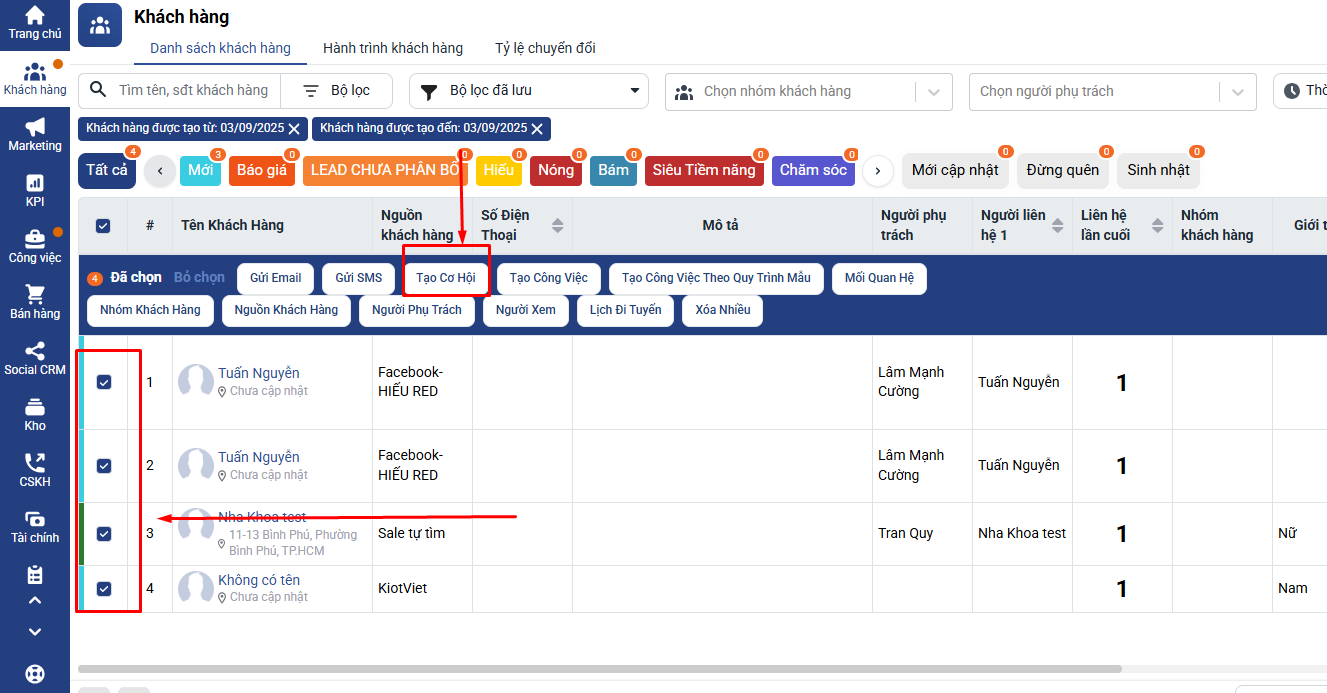1327x693 pixels.
Task: Open the Bộ lọc đã lưu dropdown
Action: (528, 91)
